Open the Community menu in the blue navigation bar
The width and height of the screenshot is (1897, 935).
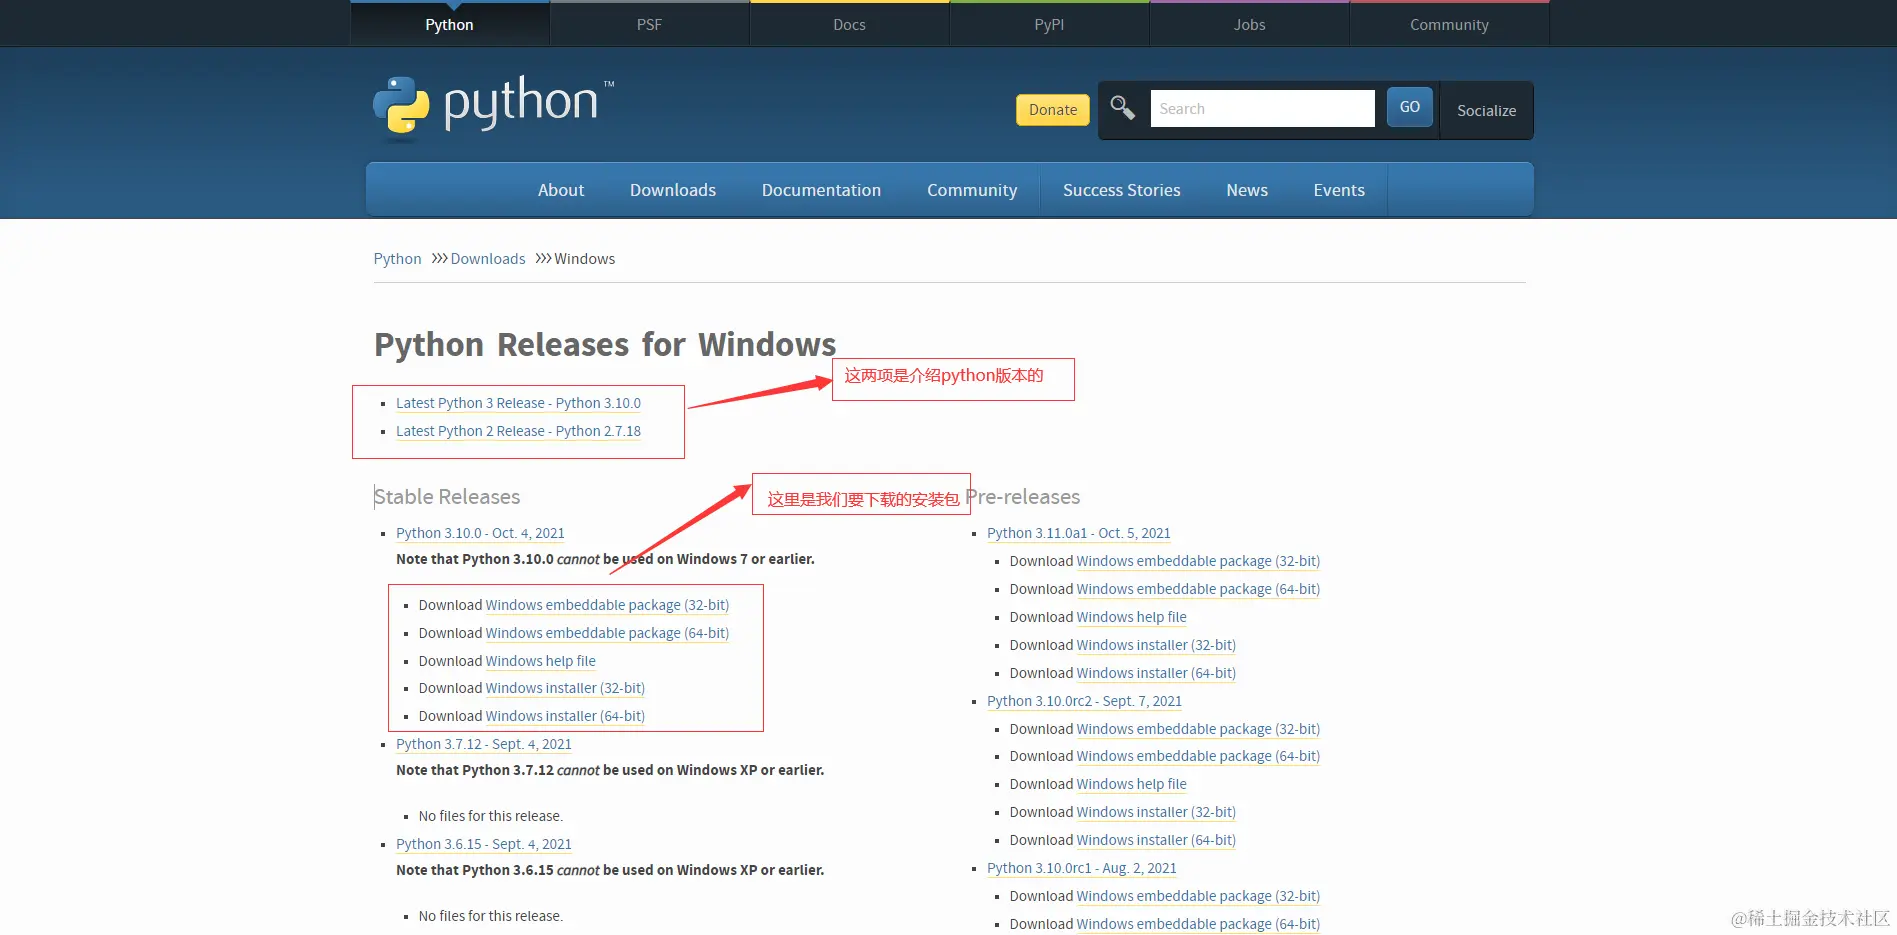coord(972,190)
